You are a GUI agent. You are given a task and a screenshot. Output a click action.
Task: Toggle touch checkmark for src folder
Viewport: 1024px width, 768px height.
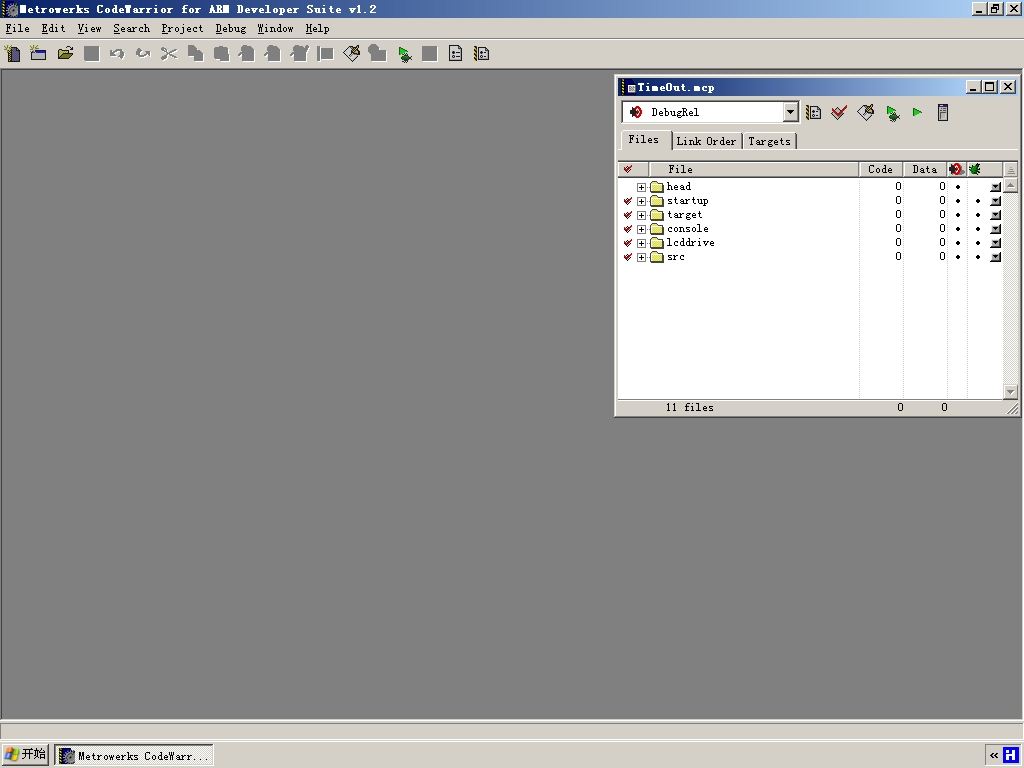628,257
